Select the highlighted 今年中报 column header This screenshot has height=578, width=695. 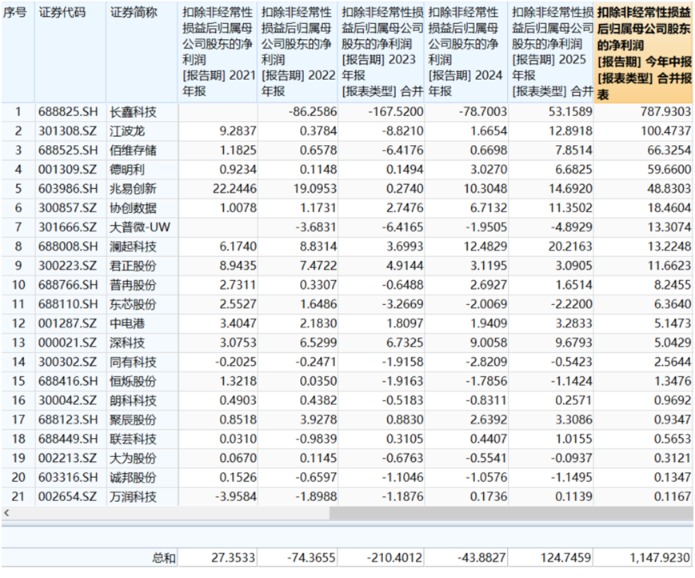coord(644,52)
